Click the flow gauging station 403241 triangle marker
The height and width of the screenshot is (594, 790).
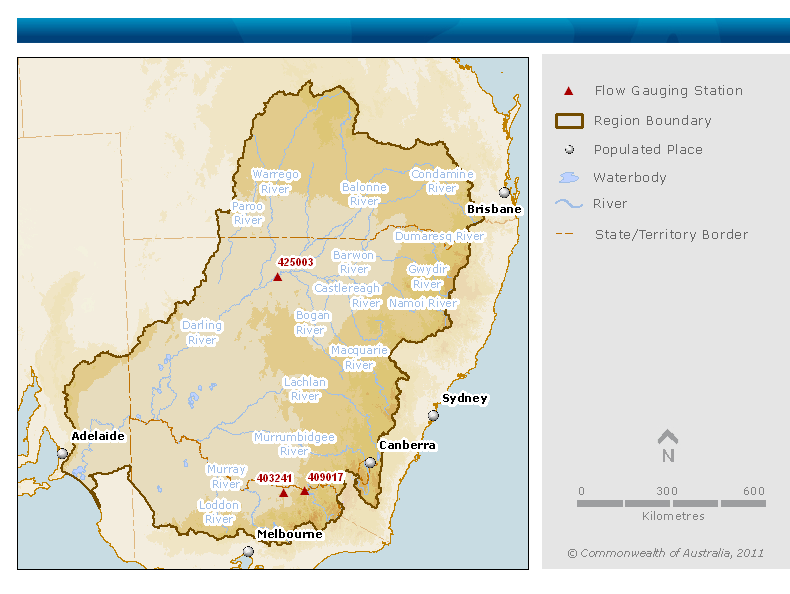pos(284,493)
